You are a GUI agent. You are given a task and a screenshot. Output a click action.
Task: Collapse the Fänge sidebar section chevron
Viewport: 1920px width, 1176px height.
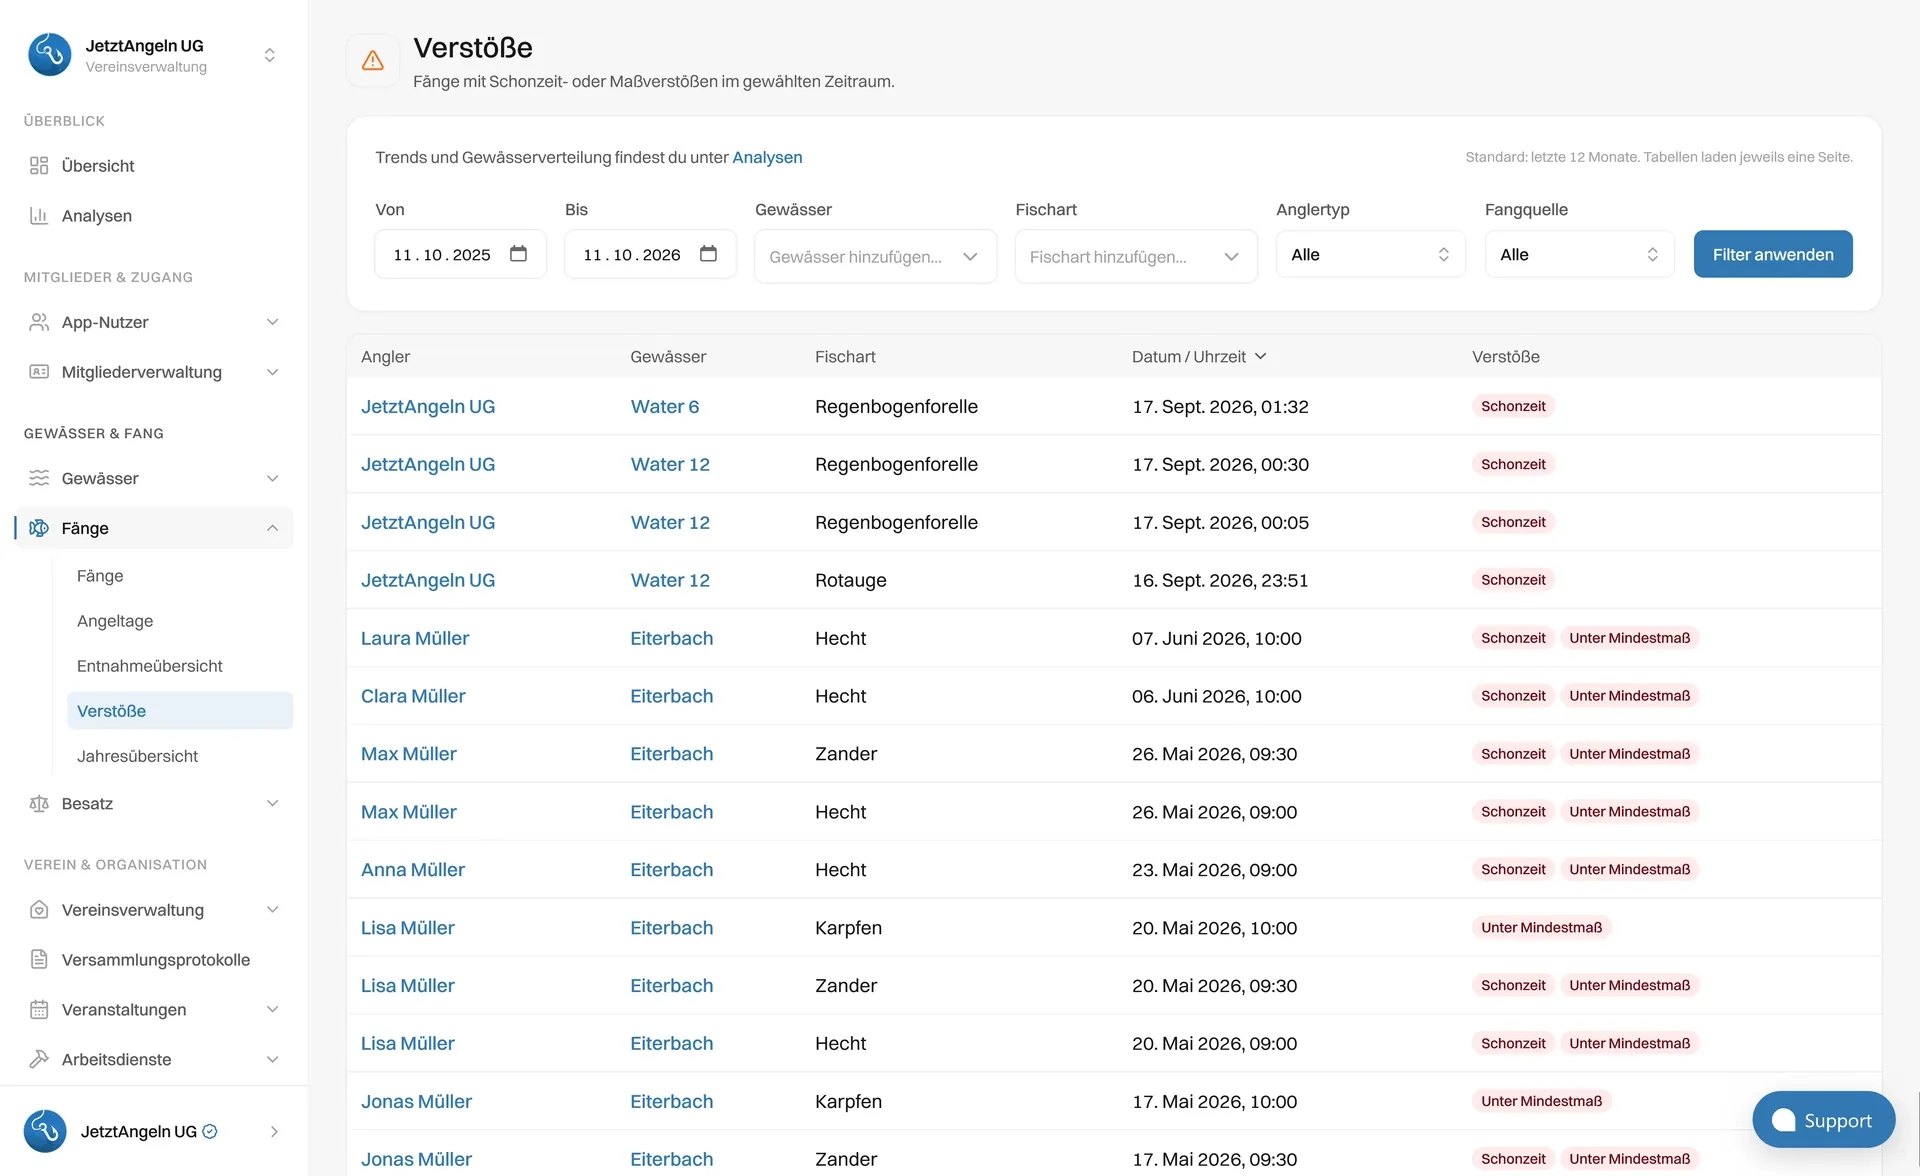[x=272, y=528]
